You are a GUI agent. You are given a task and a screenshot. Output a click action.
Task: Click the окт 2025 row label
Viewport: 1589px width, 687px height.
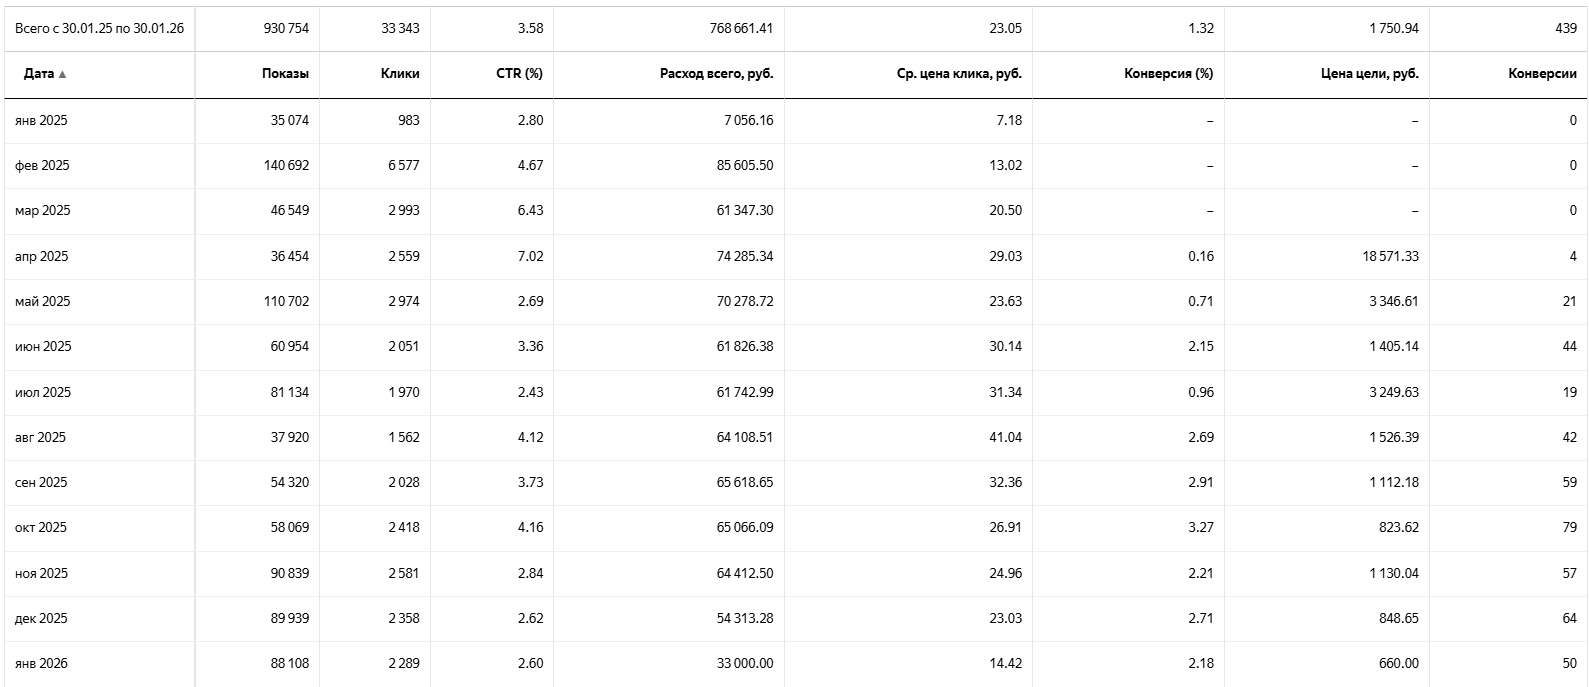click(41, 528)
